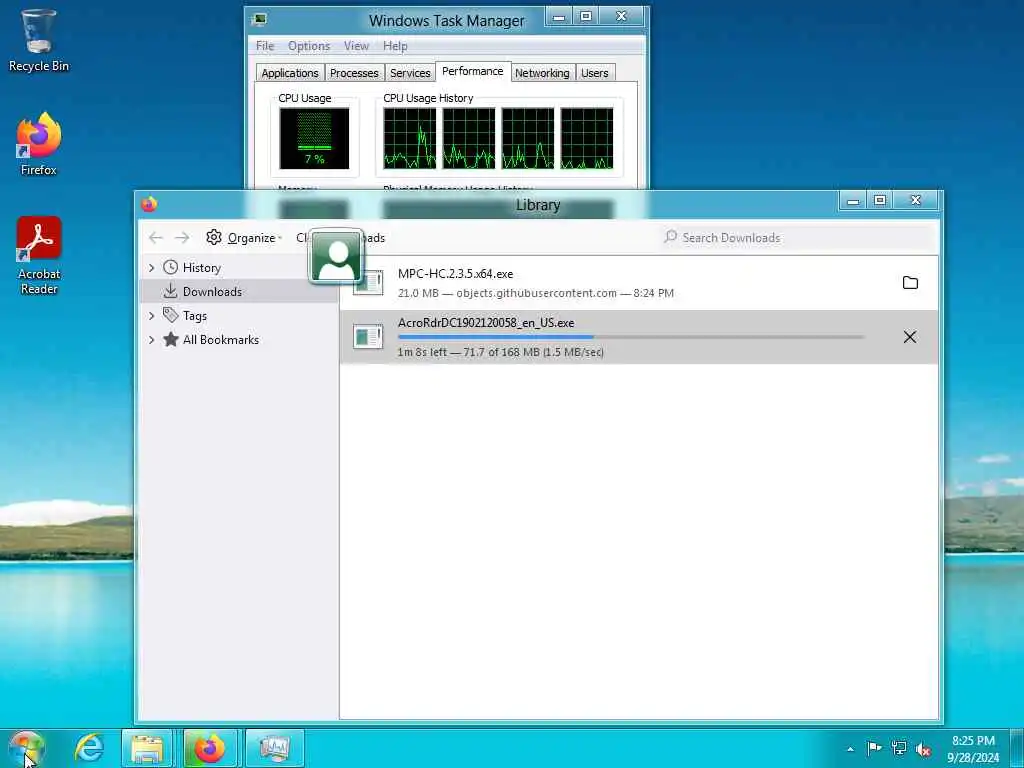Open File Explorer from the taskbar

click(x=147, y=748)
